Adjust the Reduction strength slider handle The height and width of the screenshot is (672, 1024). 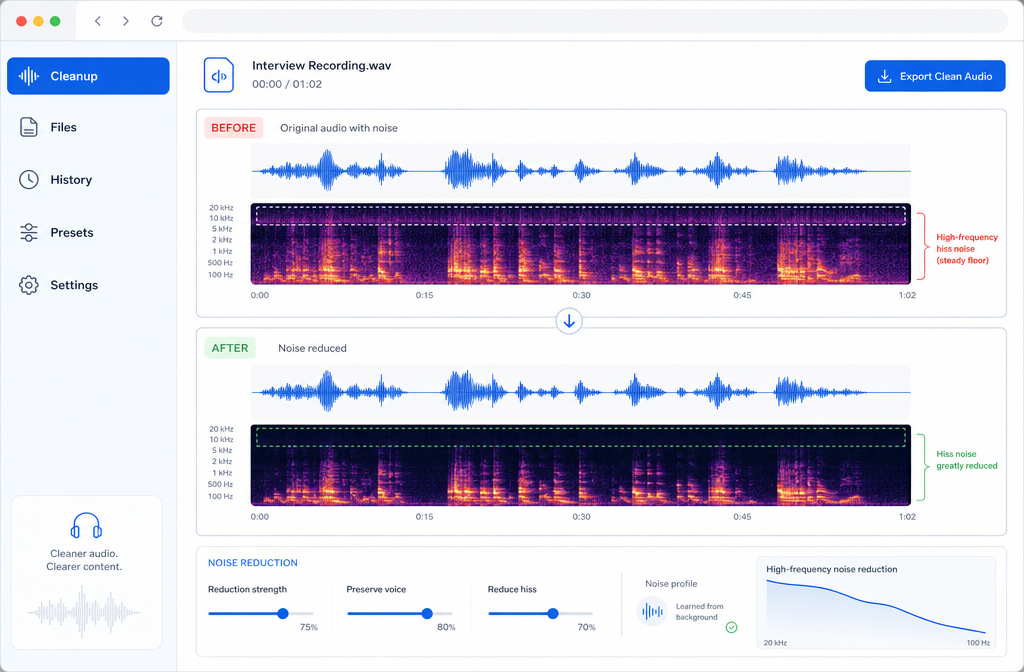pos(283,613)
